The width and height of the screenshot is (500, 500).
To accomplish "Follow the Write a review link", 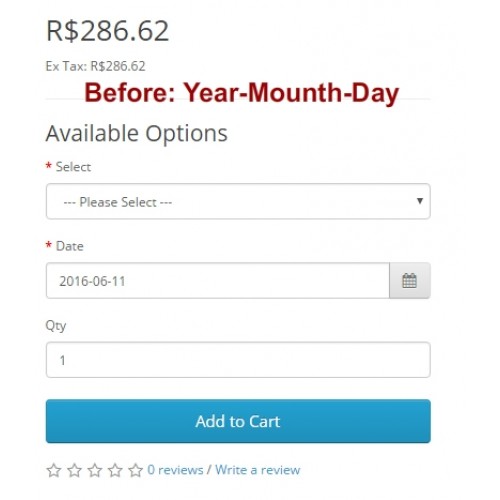I will (x=257, y=470).
